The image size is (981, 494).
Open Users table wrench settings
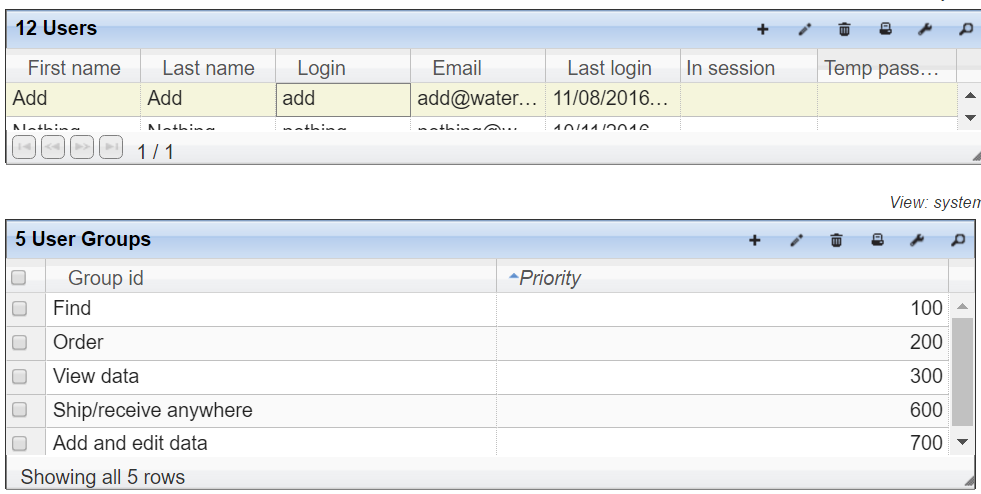(925, 29)
